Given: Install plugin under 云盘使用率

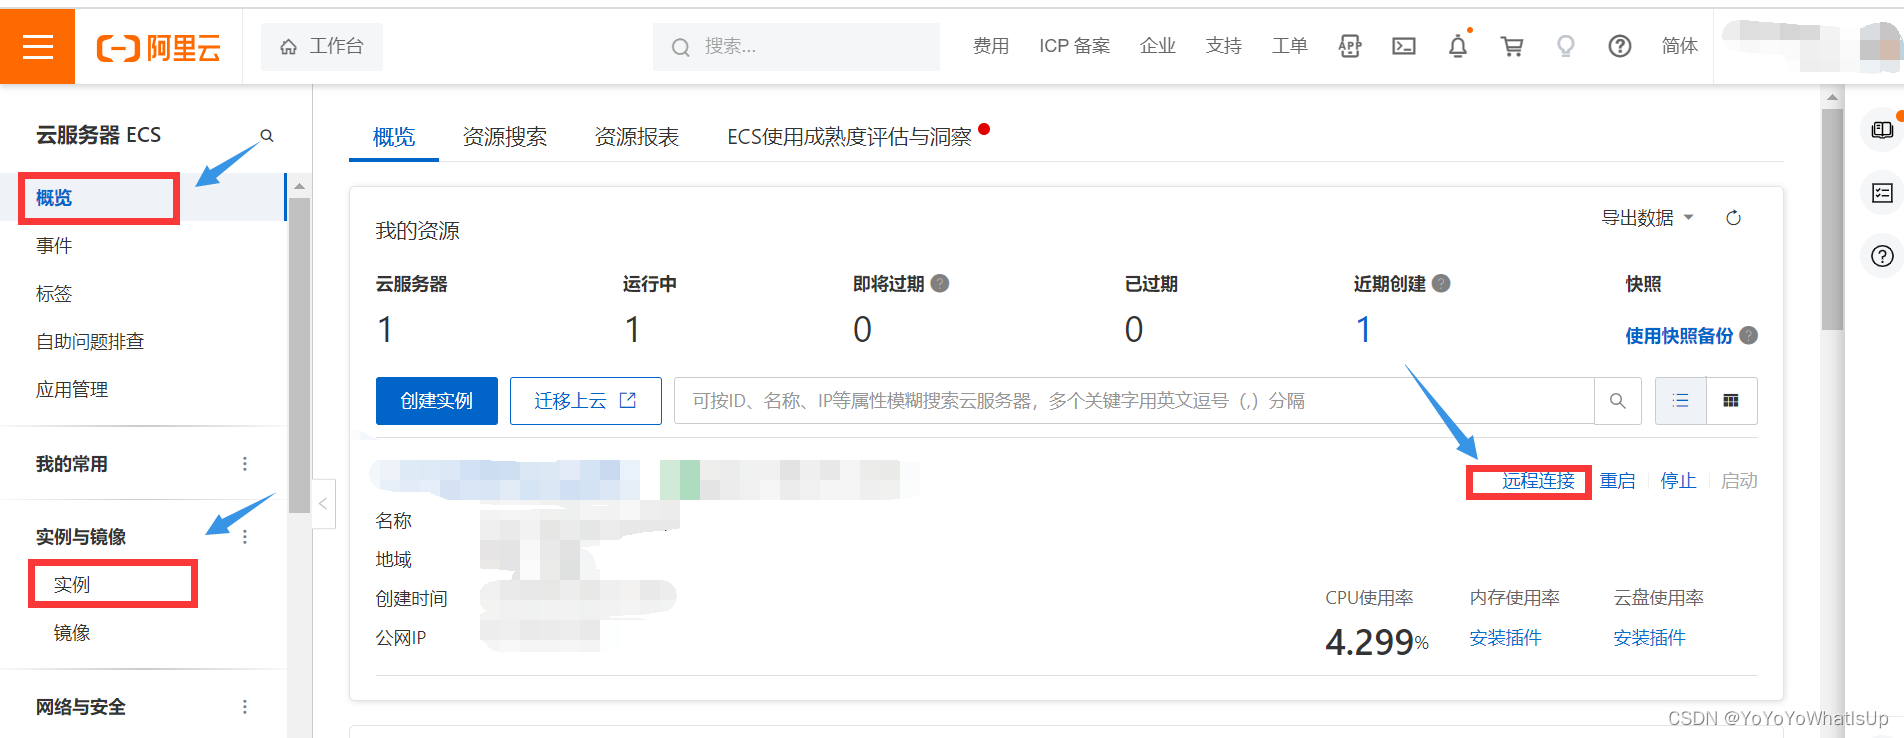Looking at the screenshot, I should click(1649, 638).
